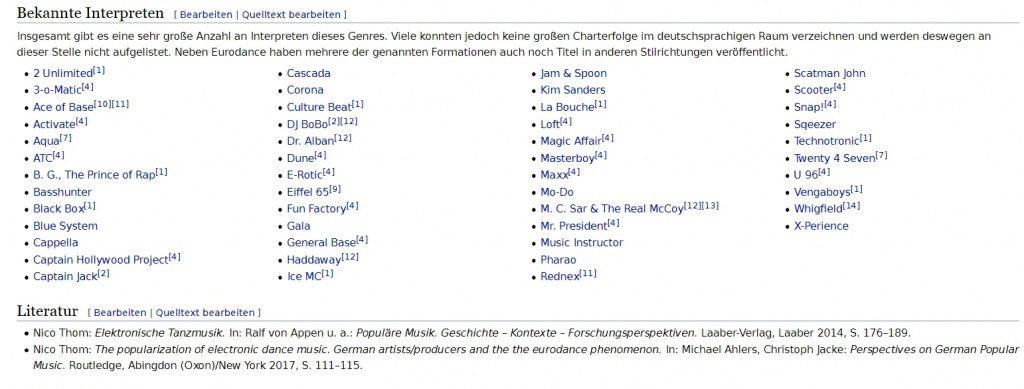
Task: Follow the Captain Hollywood Project link
Action: [x=101, y=260]
